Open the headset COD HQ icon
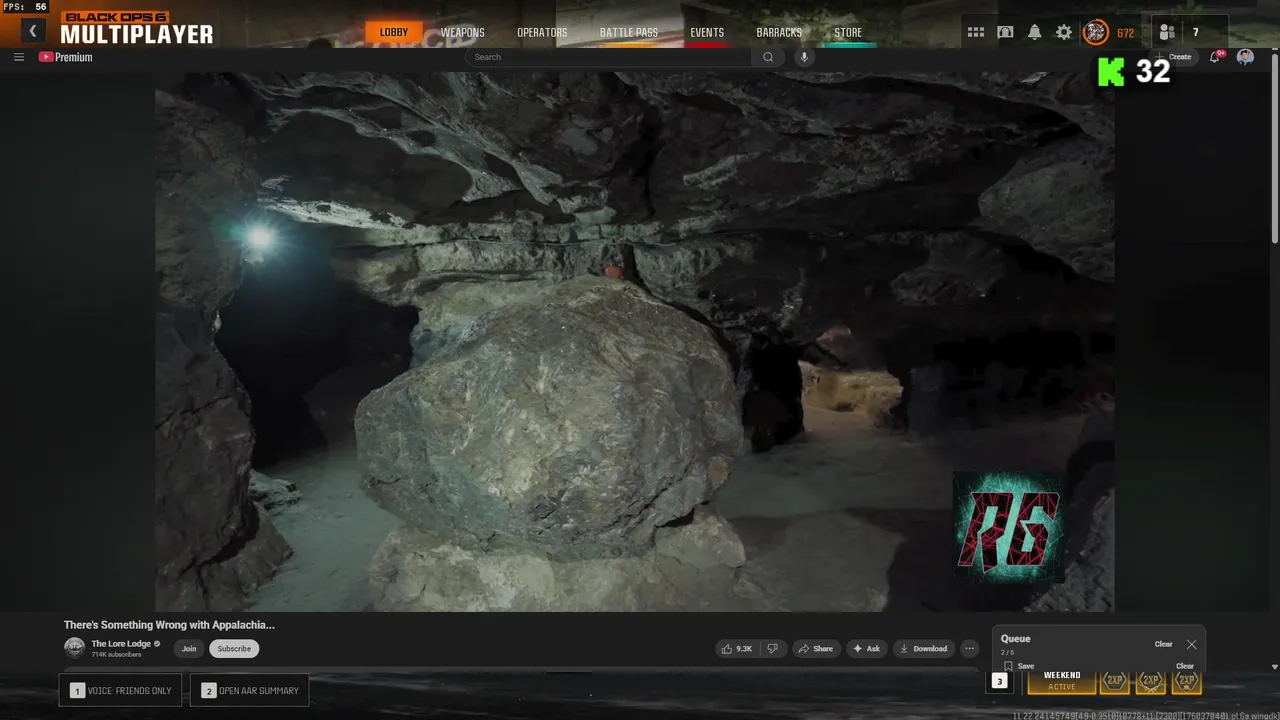The height and width of the screenshot is (720, 1280). click(1005, 32)
